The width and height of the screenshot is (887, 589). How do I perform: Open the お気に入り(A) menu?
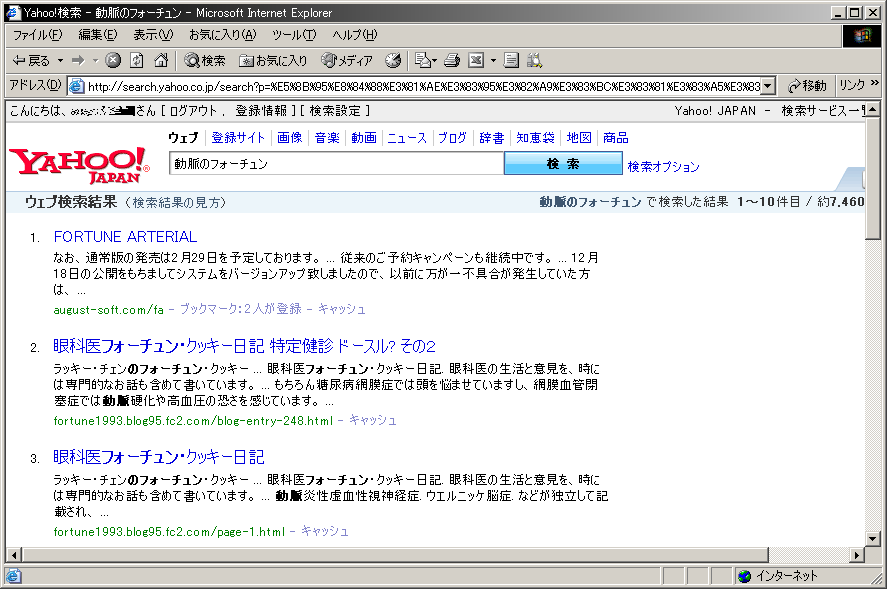223,35
